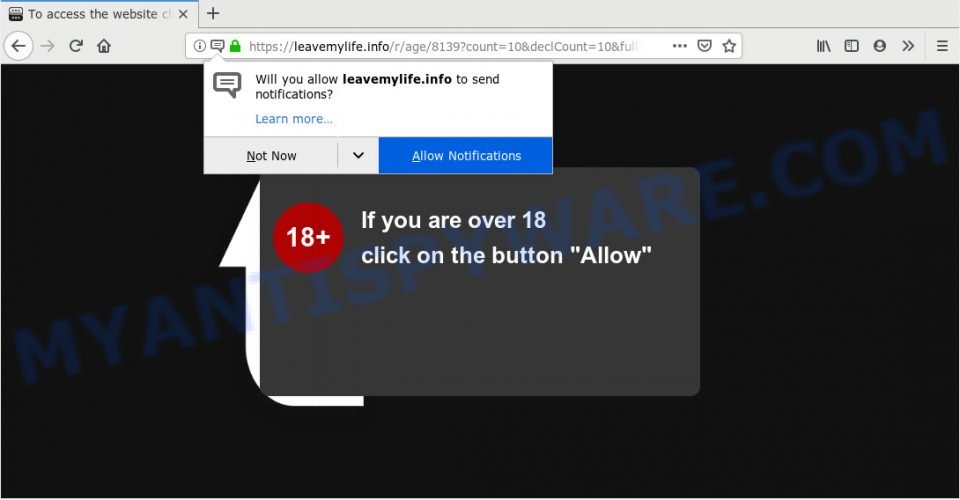The width and height of the screenshot is (960, 500).
Task: Open the Learn more link
Action: coord(294,119)
